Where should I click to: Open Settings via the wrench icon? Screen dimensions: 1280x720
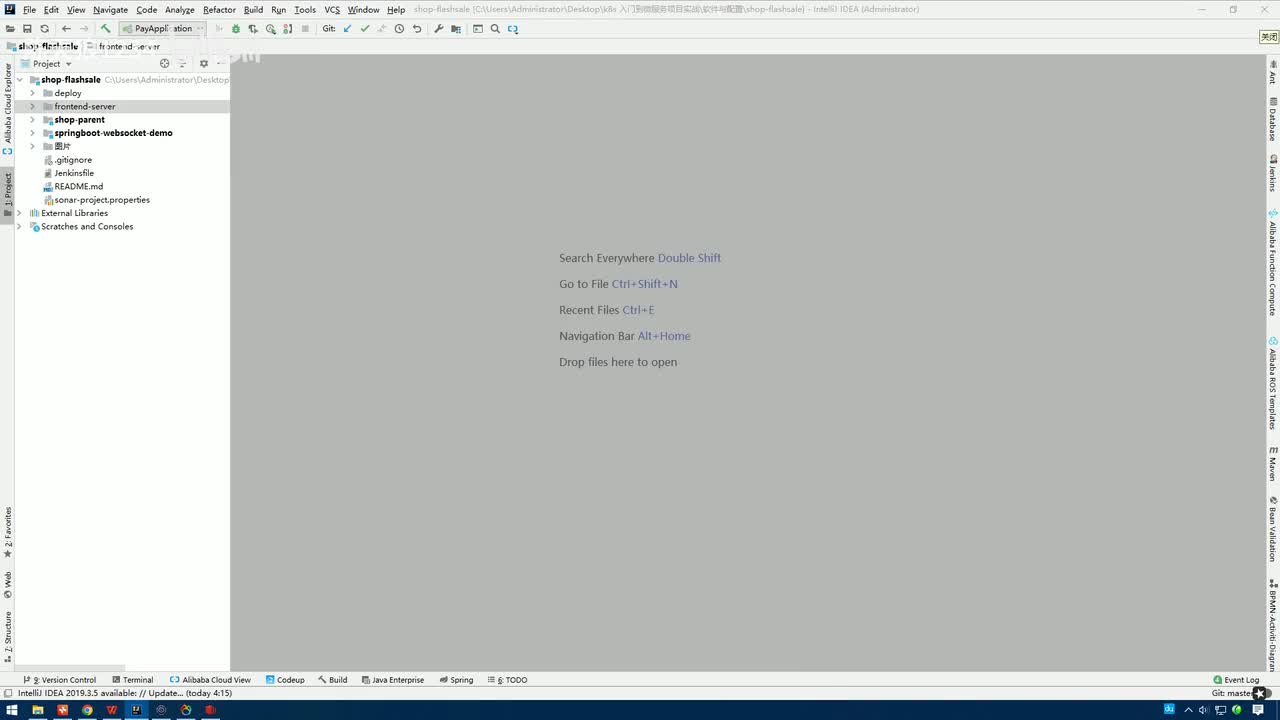(x=438, y=29)
